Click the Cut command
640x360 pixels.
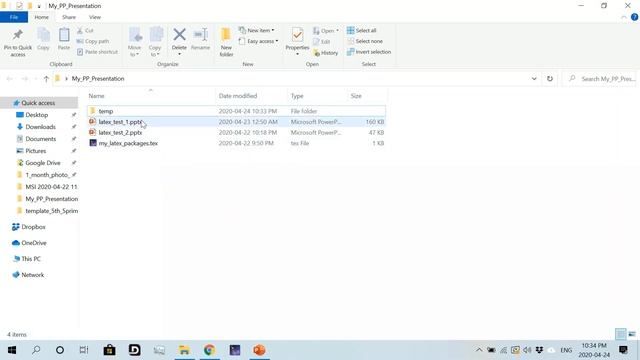(x=85, y=31)
